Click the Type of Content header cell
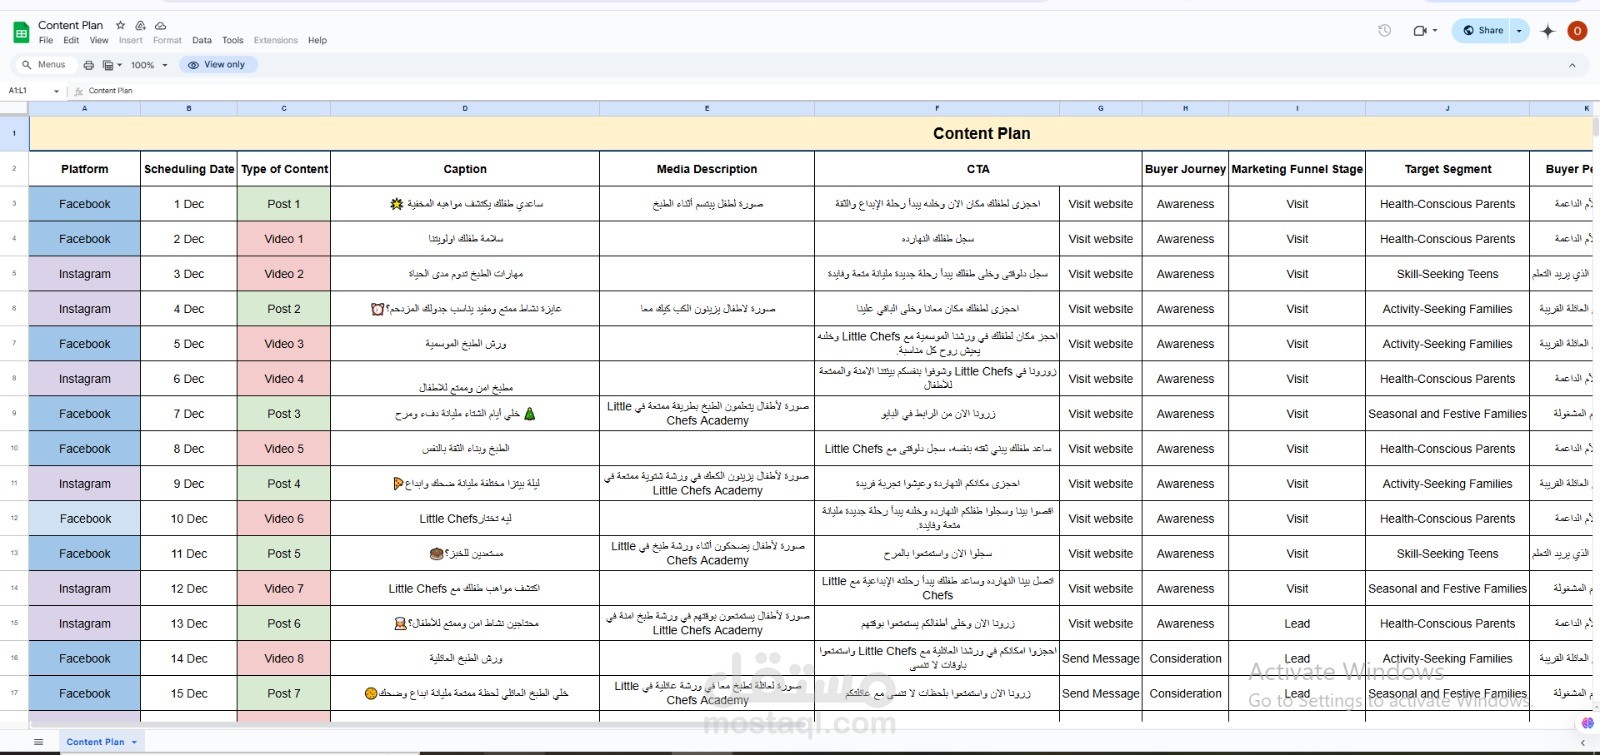The width and height of the screenshot is (1600, 755). 284,169
